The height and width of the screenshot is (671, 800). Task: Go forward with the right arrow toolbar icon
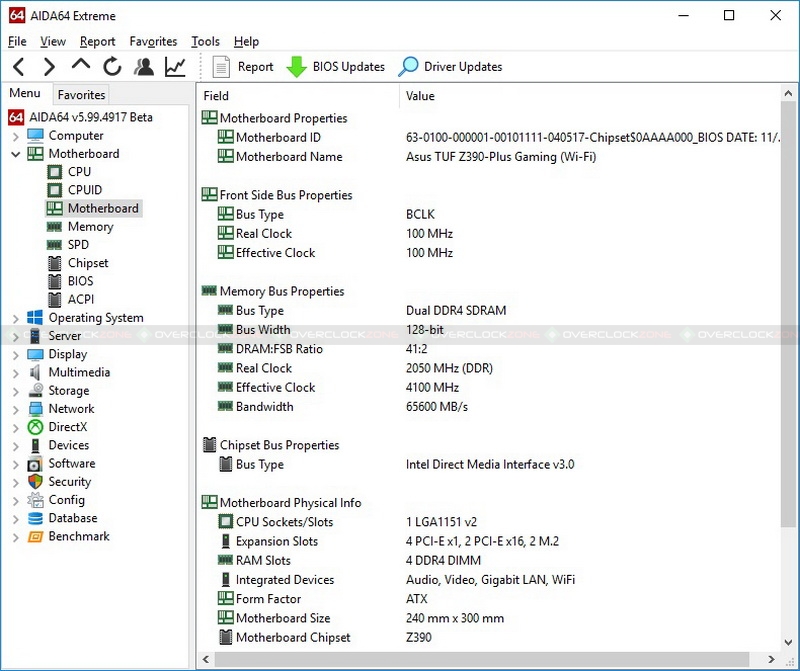[49, 67]
